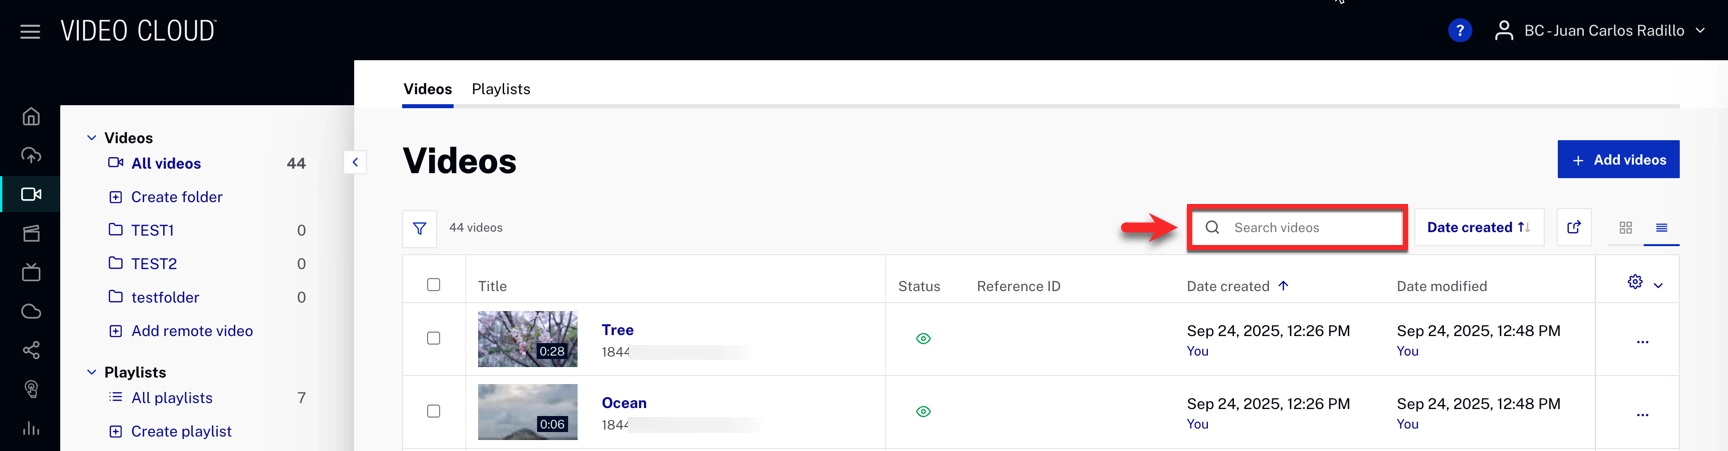Image resolution: width=1728 pixels, height=451 pixels.
Task: Select TEST1 folder in sidebar
Action: pyautogui.click(x=152, y=230)
